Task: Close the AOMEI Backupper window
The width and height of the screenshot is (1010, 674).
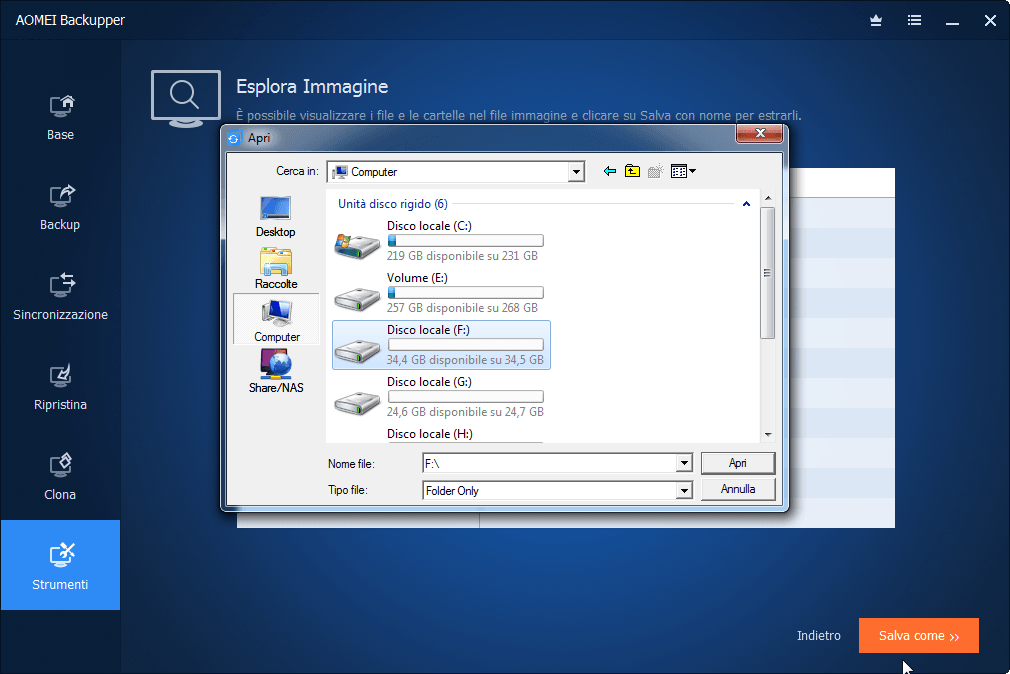Action: pos(990,21)
